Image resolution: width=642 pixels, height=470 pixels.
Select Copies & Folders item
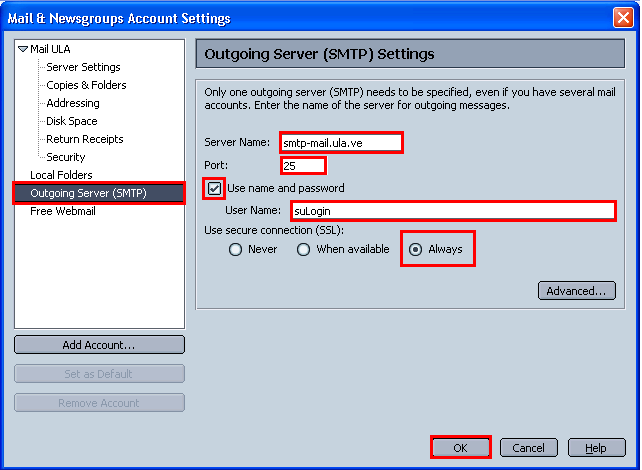[86, 85]
